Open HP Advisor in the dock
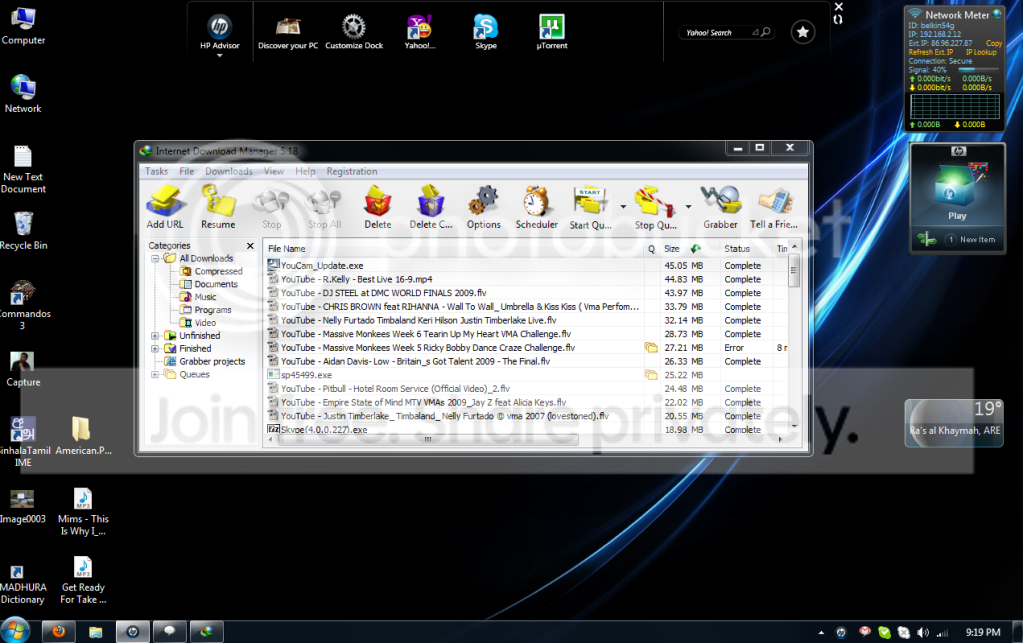1023x643 pixels. tap(220, 33)
